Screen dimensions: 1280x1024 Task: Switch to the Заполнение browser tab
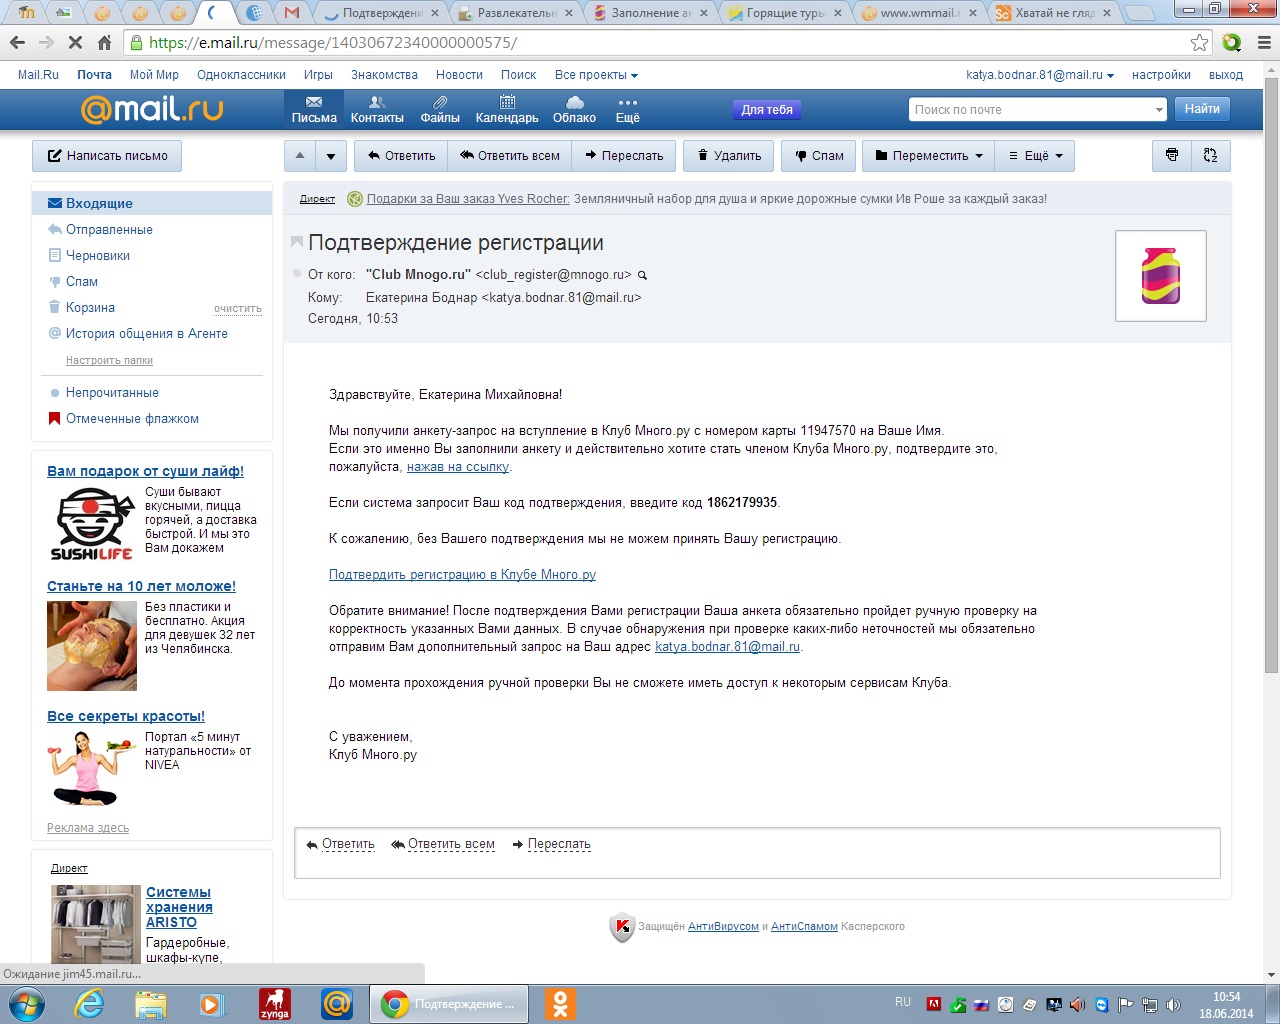click(650, 13)
